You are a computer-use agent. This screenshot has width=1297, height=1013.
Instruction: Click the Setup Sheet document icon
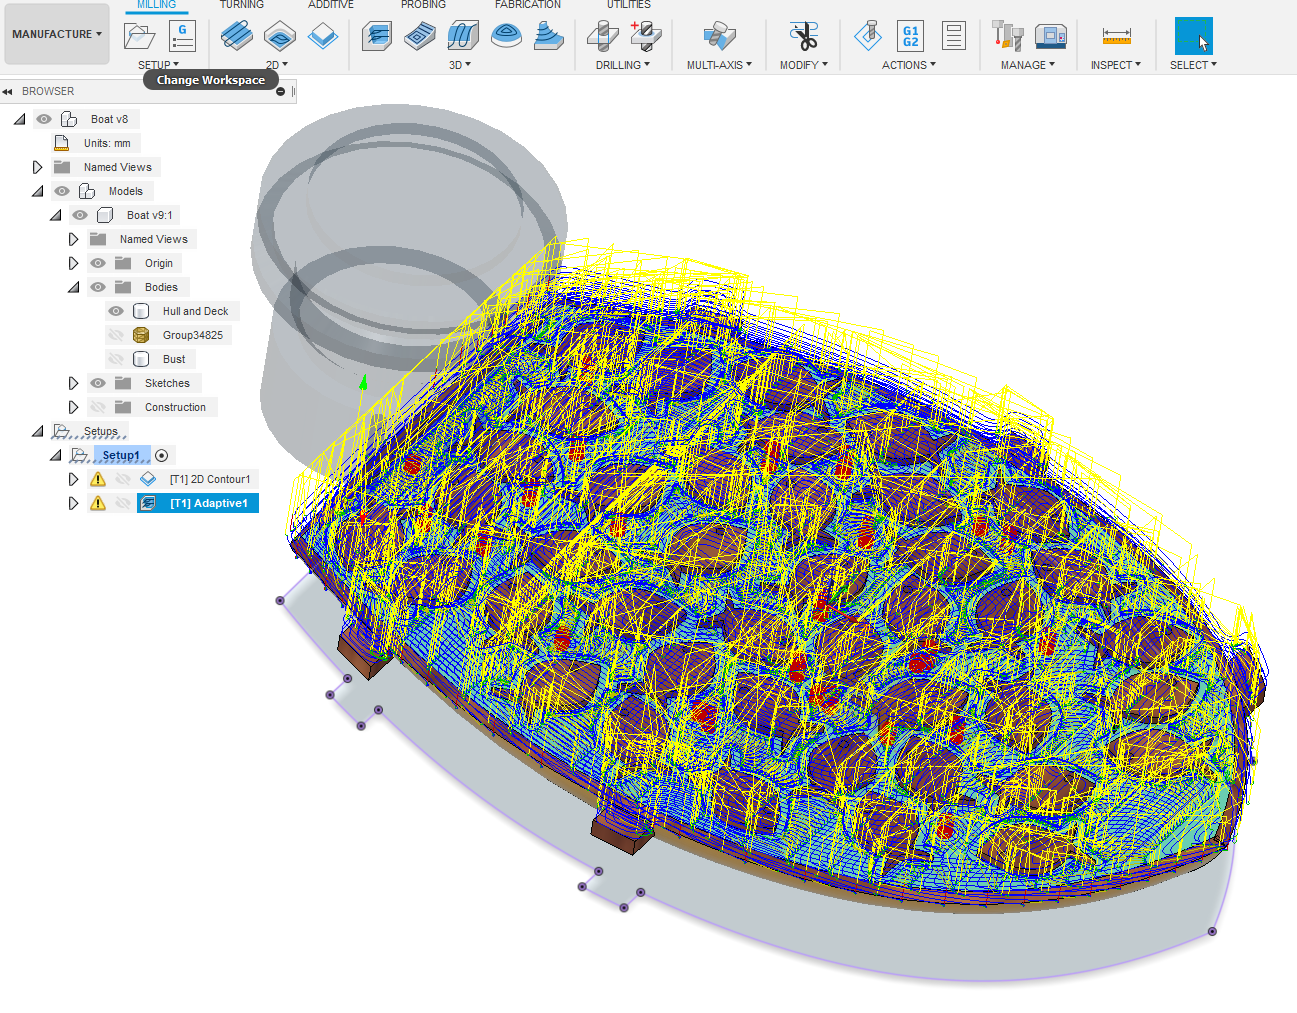pyautogui.click(x=954, y=36)
